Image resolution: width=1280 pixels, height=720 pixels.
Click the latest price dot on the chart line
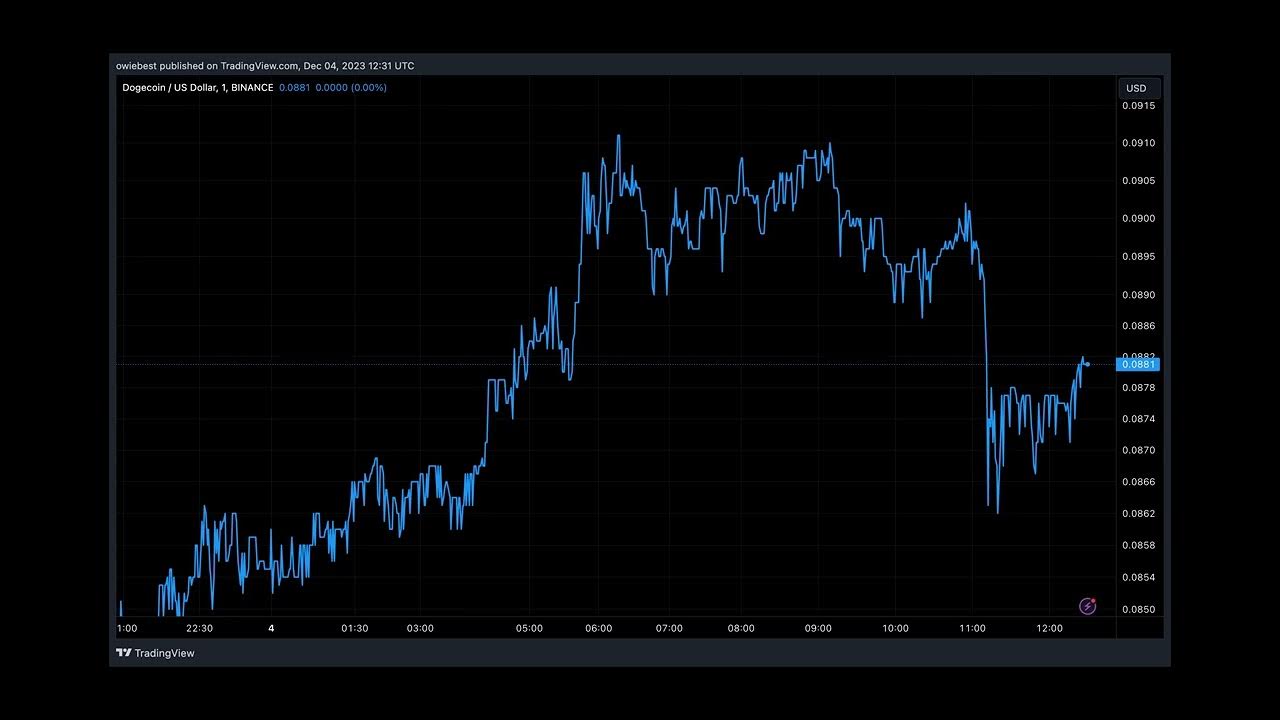click(x=1087, y=364)
